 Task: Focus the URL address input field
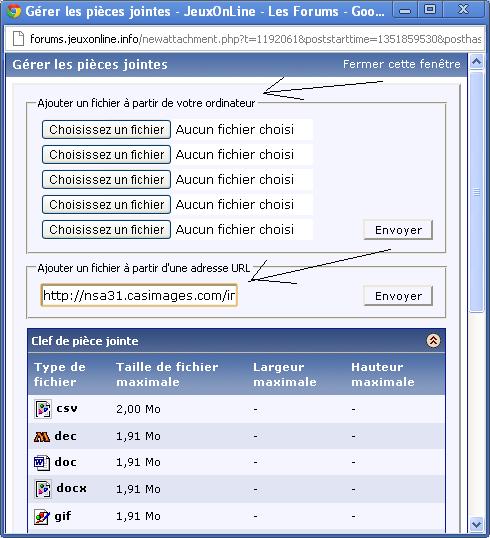139,295
